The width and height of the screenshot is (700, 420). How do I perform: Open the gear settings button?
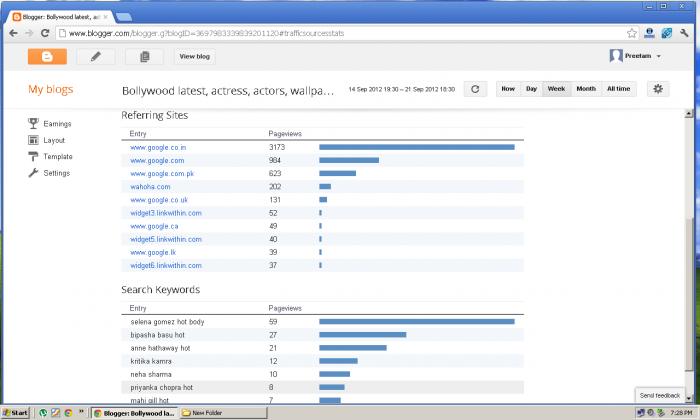658,89
